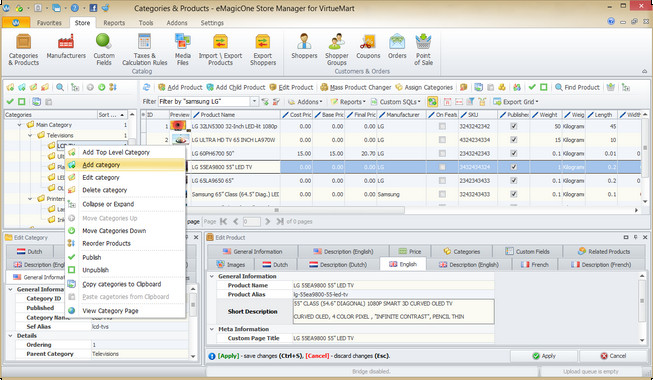653x380 pixels.
Task: Toggle Published checkbox for Samsung 65" Class
Action: click(x=513, y=194)
